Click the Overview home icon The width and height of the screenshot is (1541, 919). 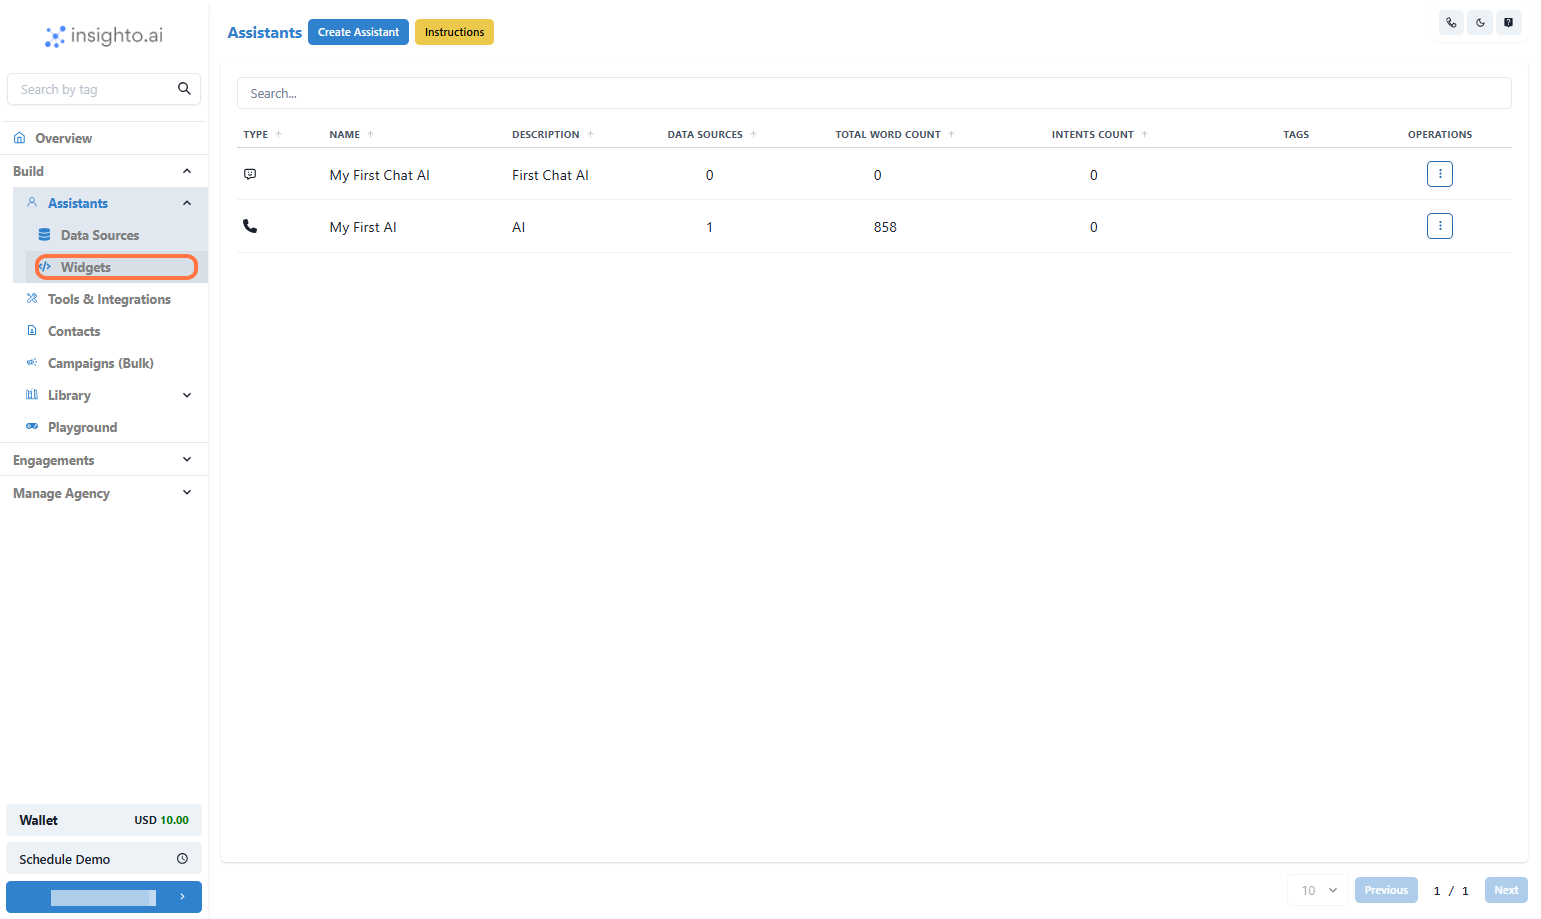[19, 138]
